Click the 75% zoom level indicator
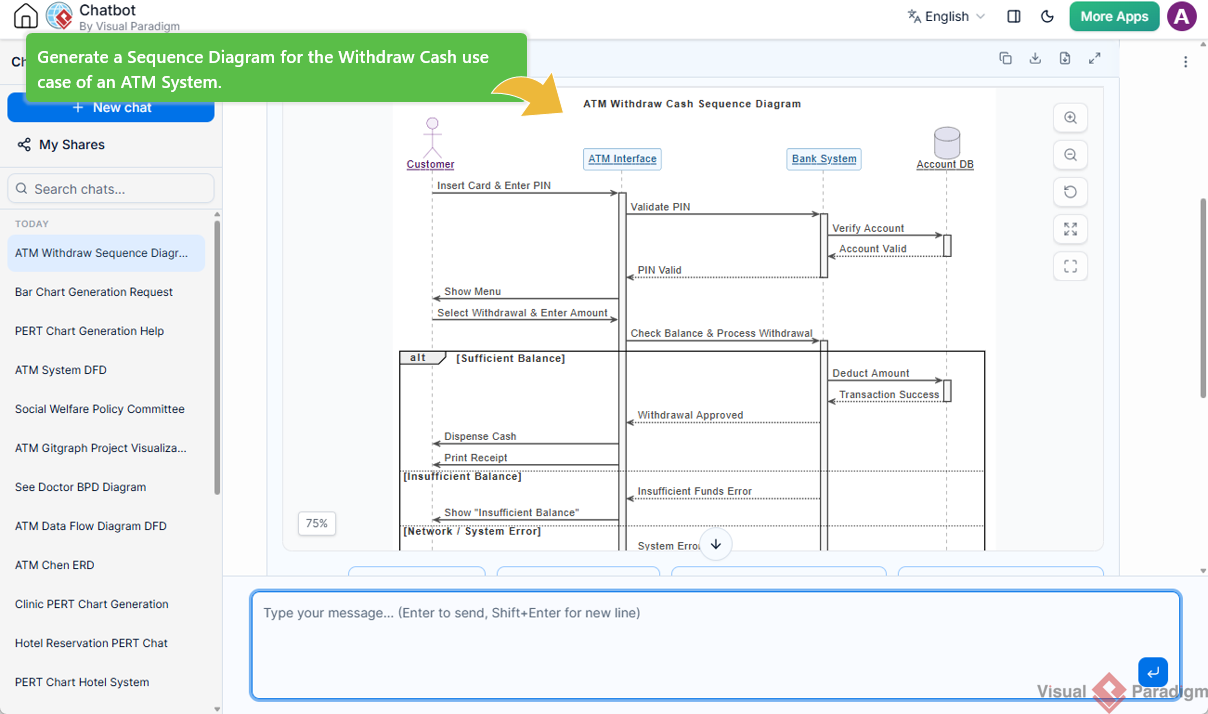The image size is (1208, 714). tap(317, 523)
